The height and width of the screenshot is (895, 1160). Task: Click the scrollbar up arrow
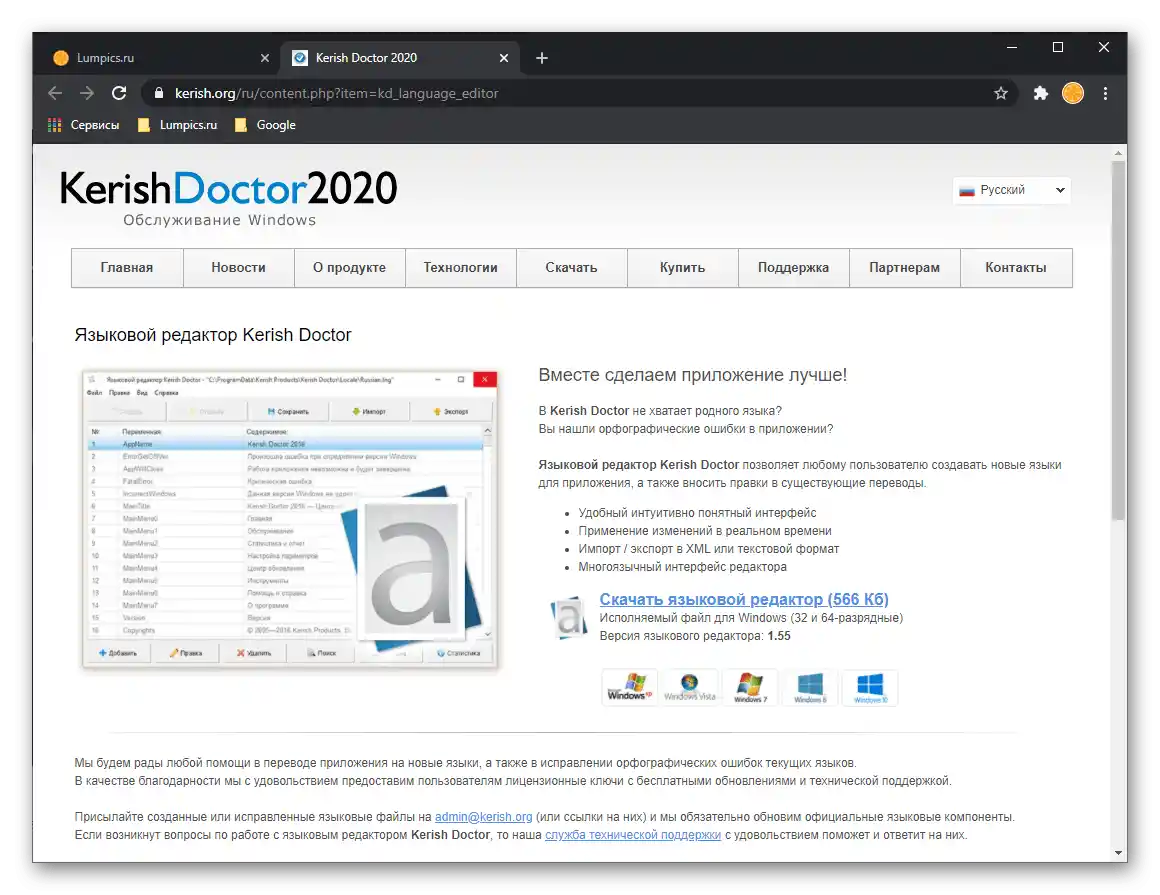(x=1118, y=153)
